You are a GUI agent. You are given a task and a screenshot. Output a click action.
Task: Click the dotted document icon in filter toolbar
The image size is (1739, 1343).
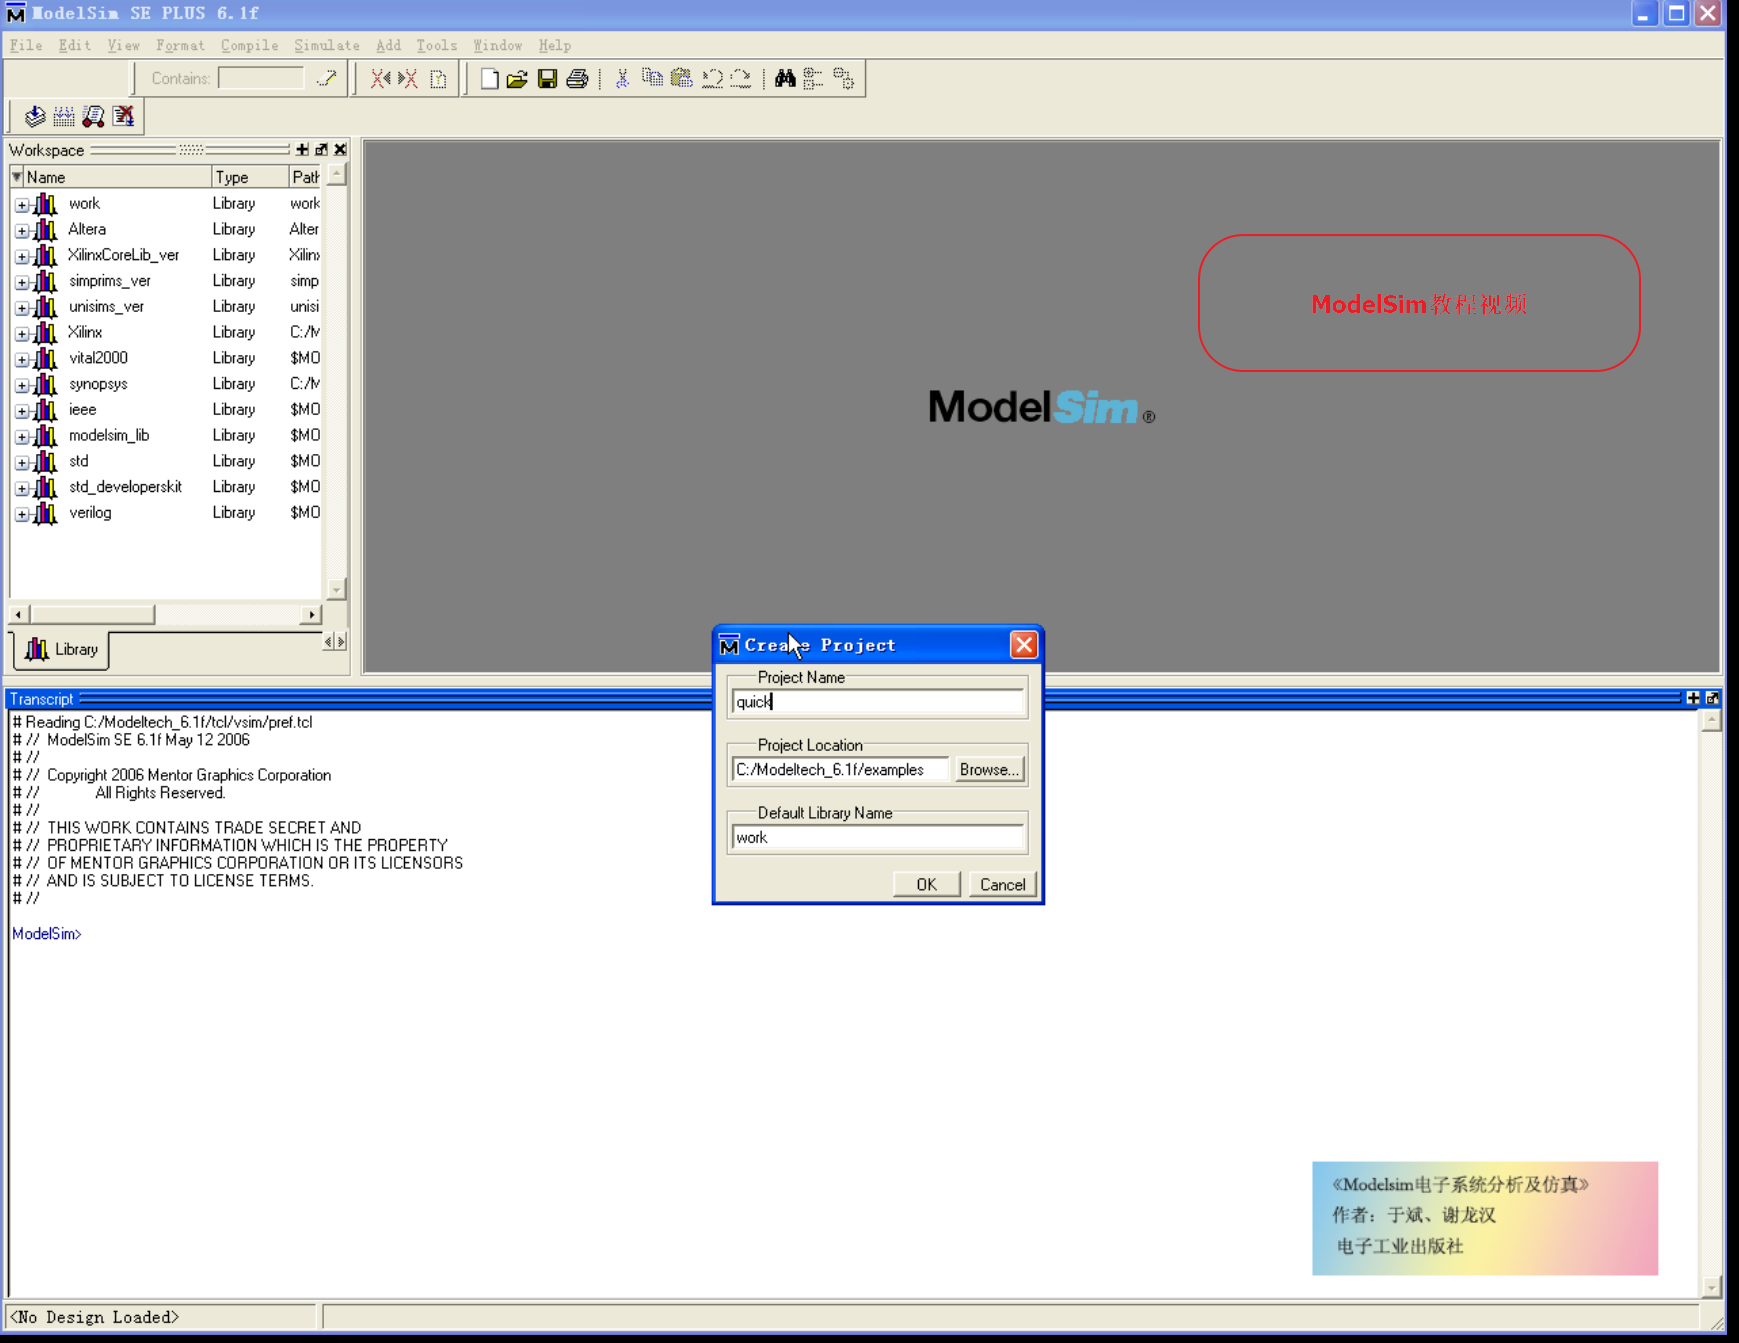tap(438, 78)
